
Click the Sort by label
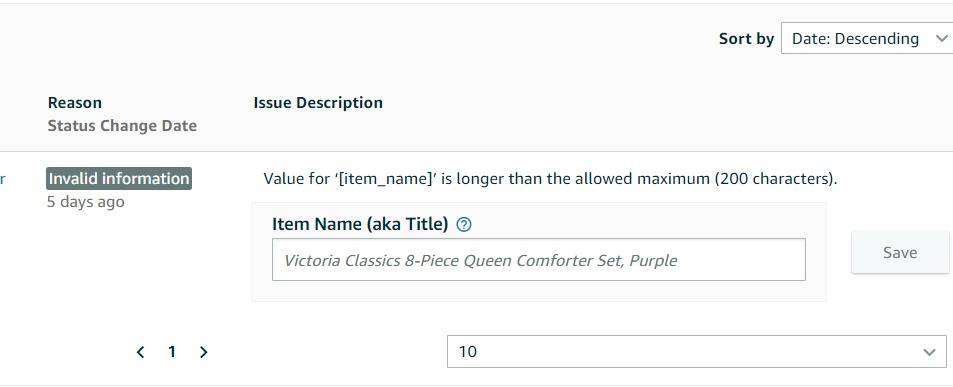coord(746,39)
